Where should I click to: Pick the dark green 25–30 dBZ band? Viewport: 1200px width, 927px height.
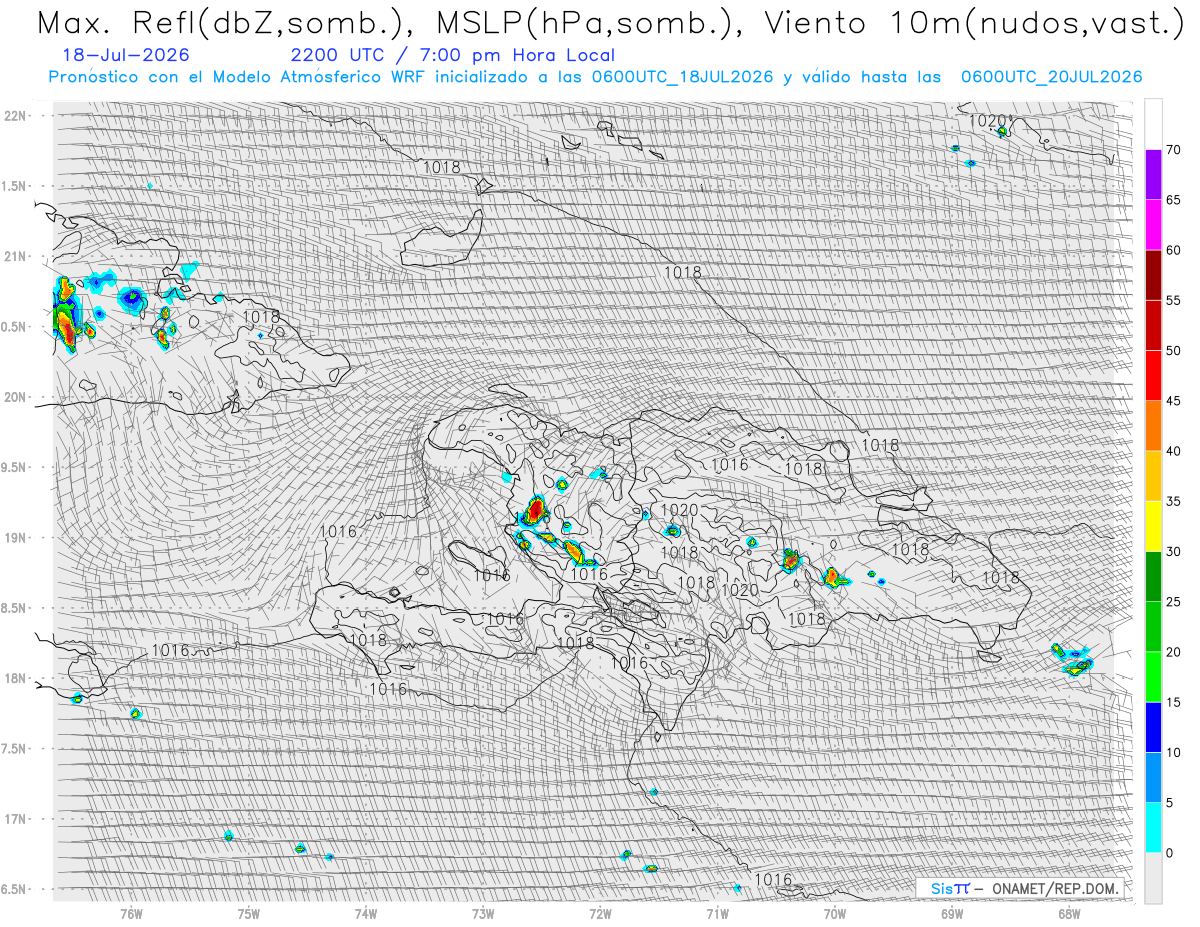coord(1153,577)
